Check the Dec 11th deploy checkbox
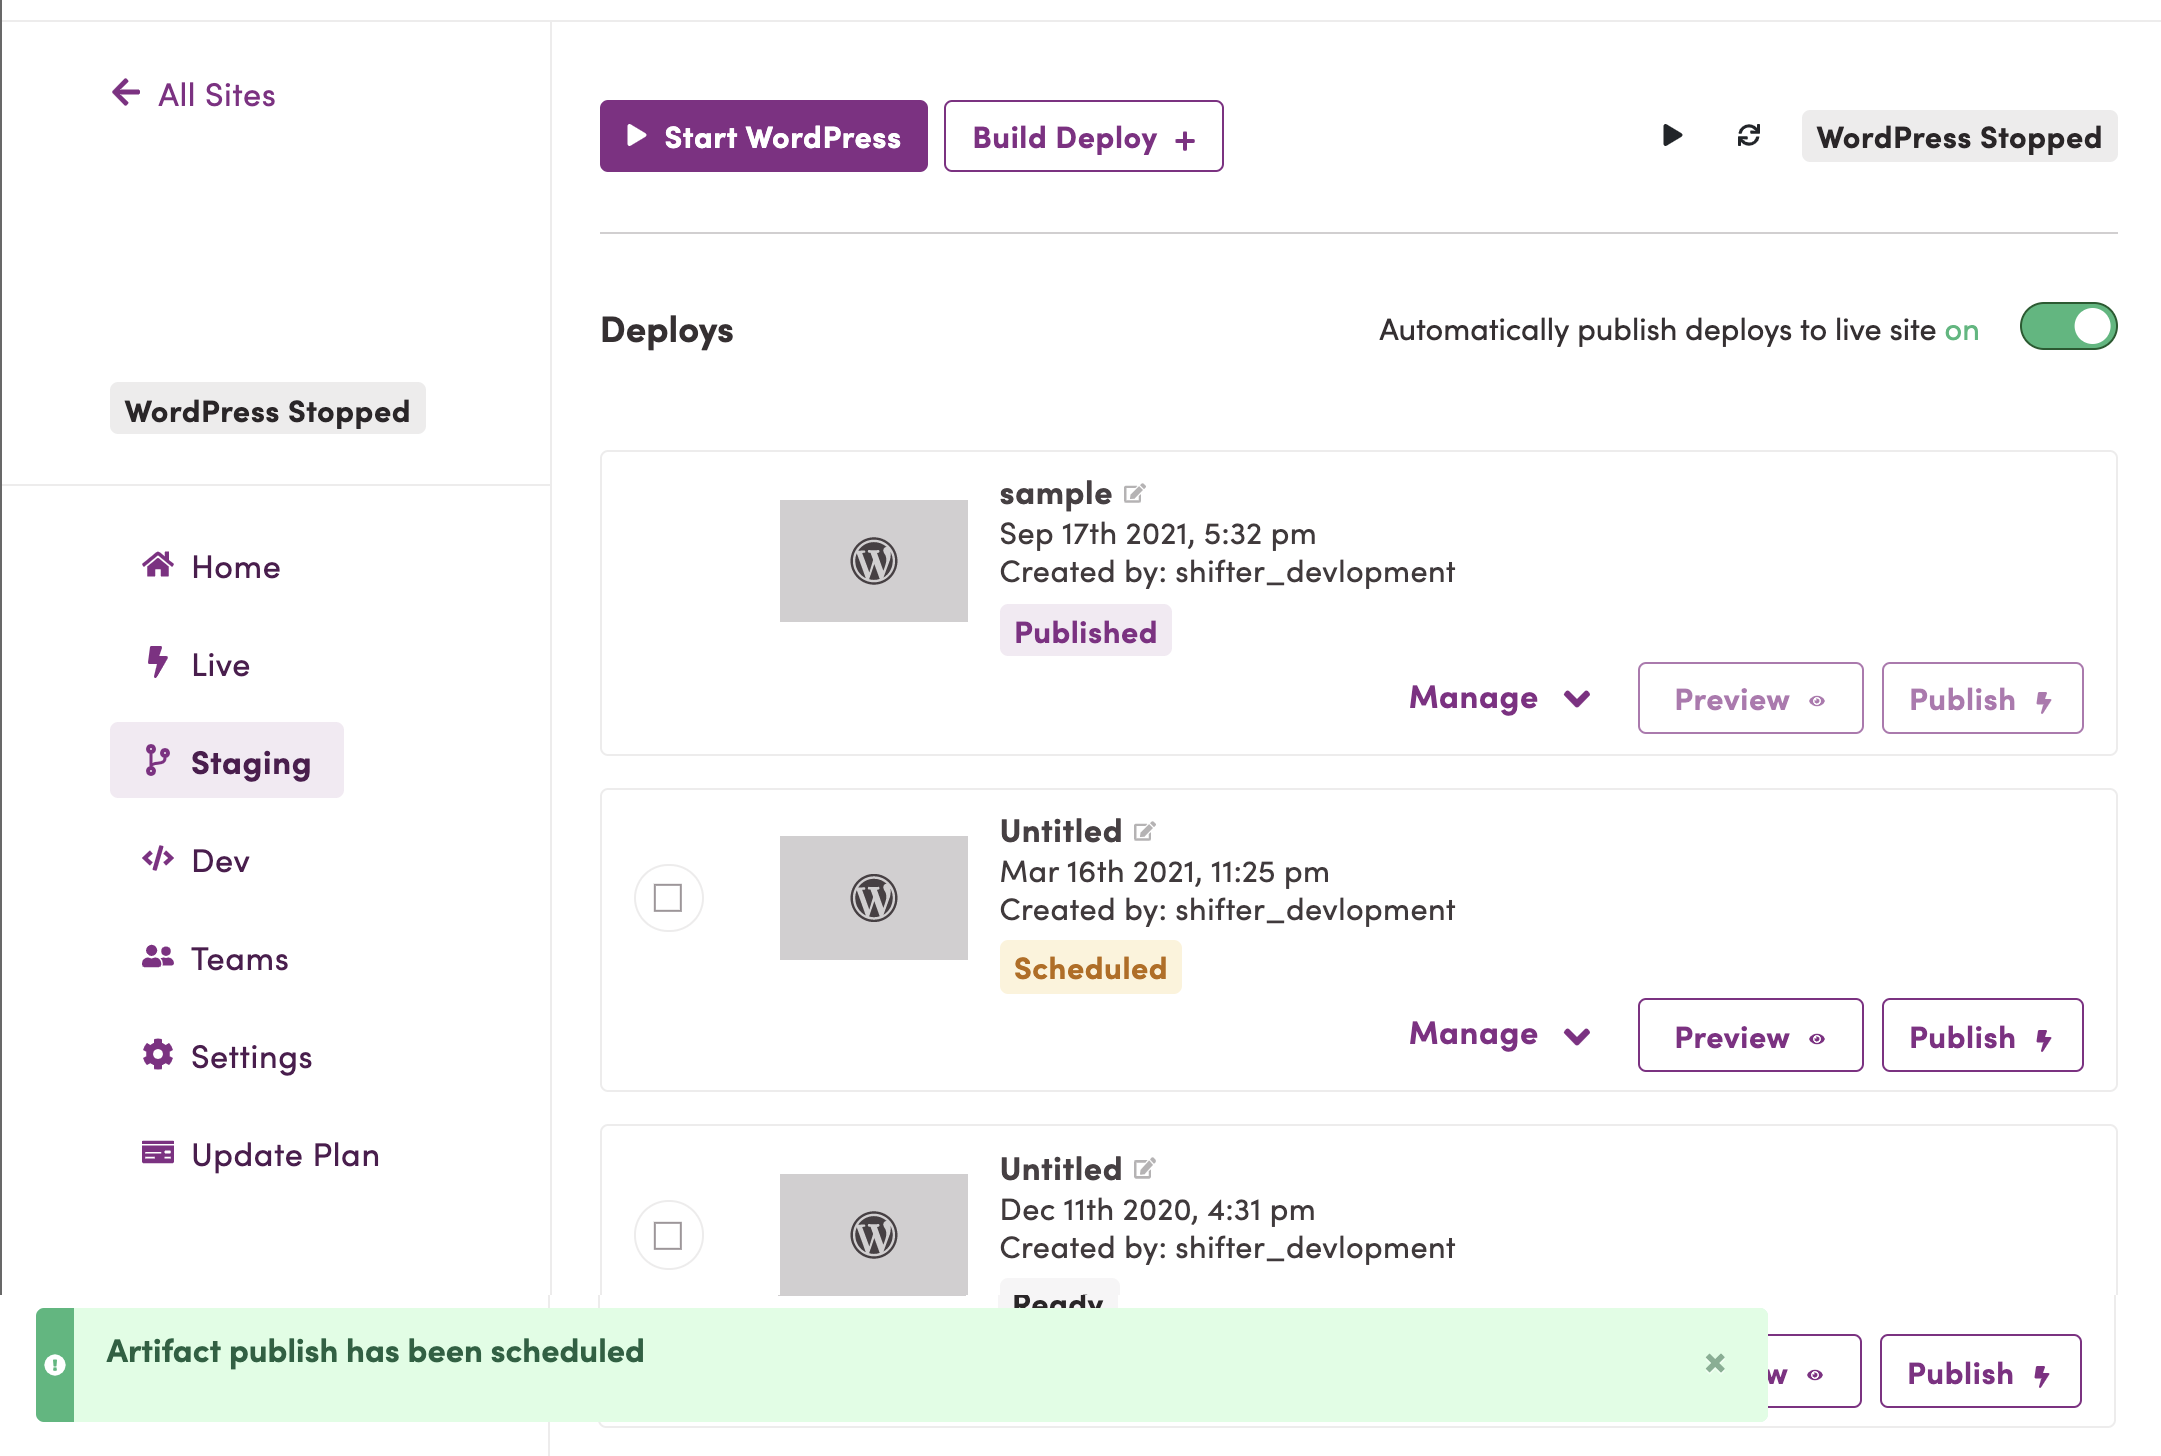 pos(668,1236)
